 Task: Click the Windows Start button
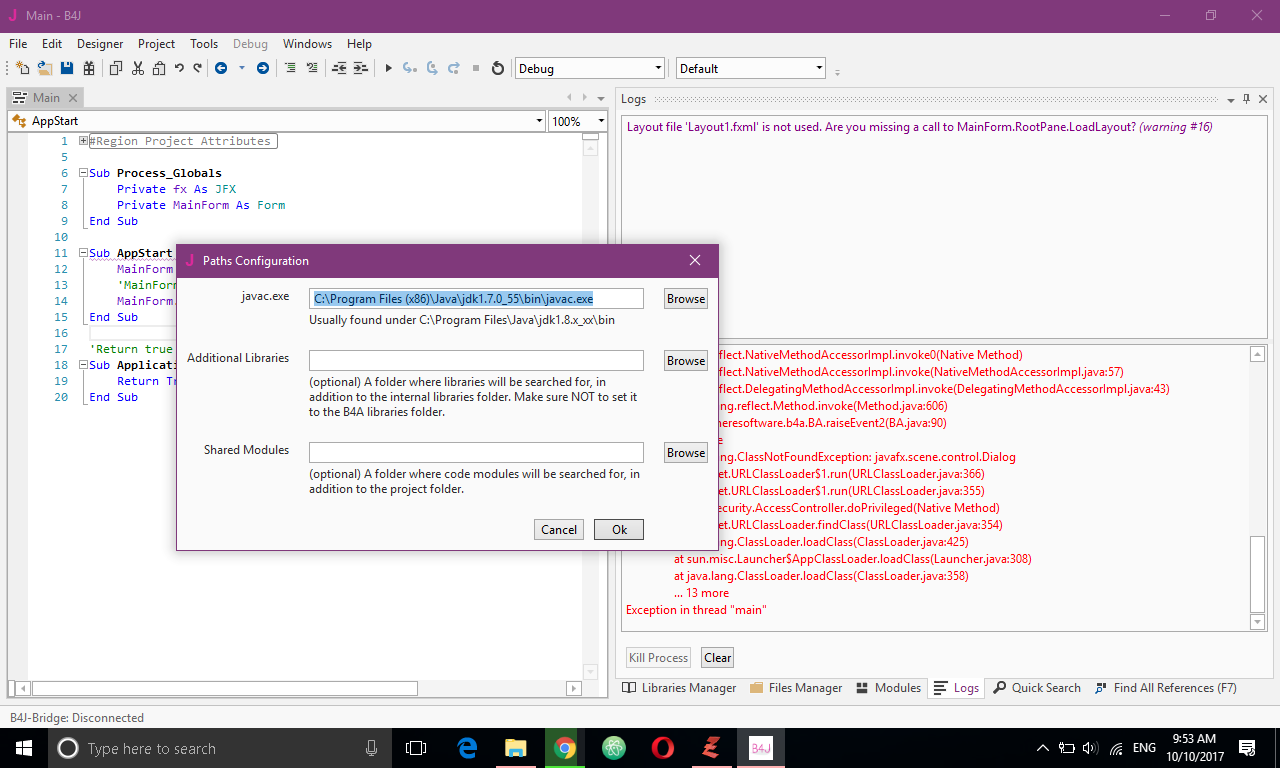(22, 748)
